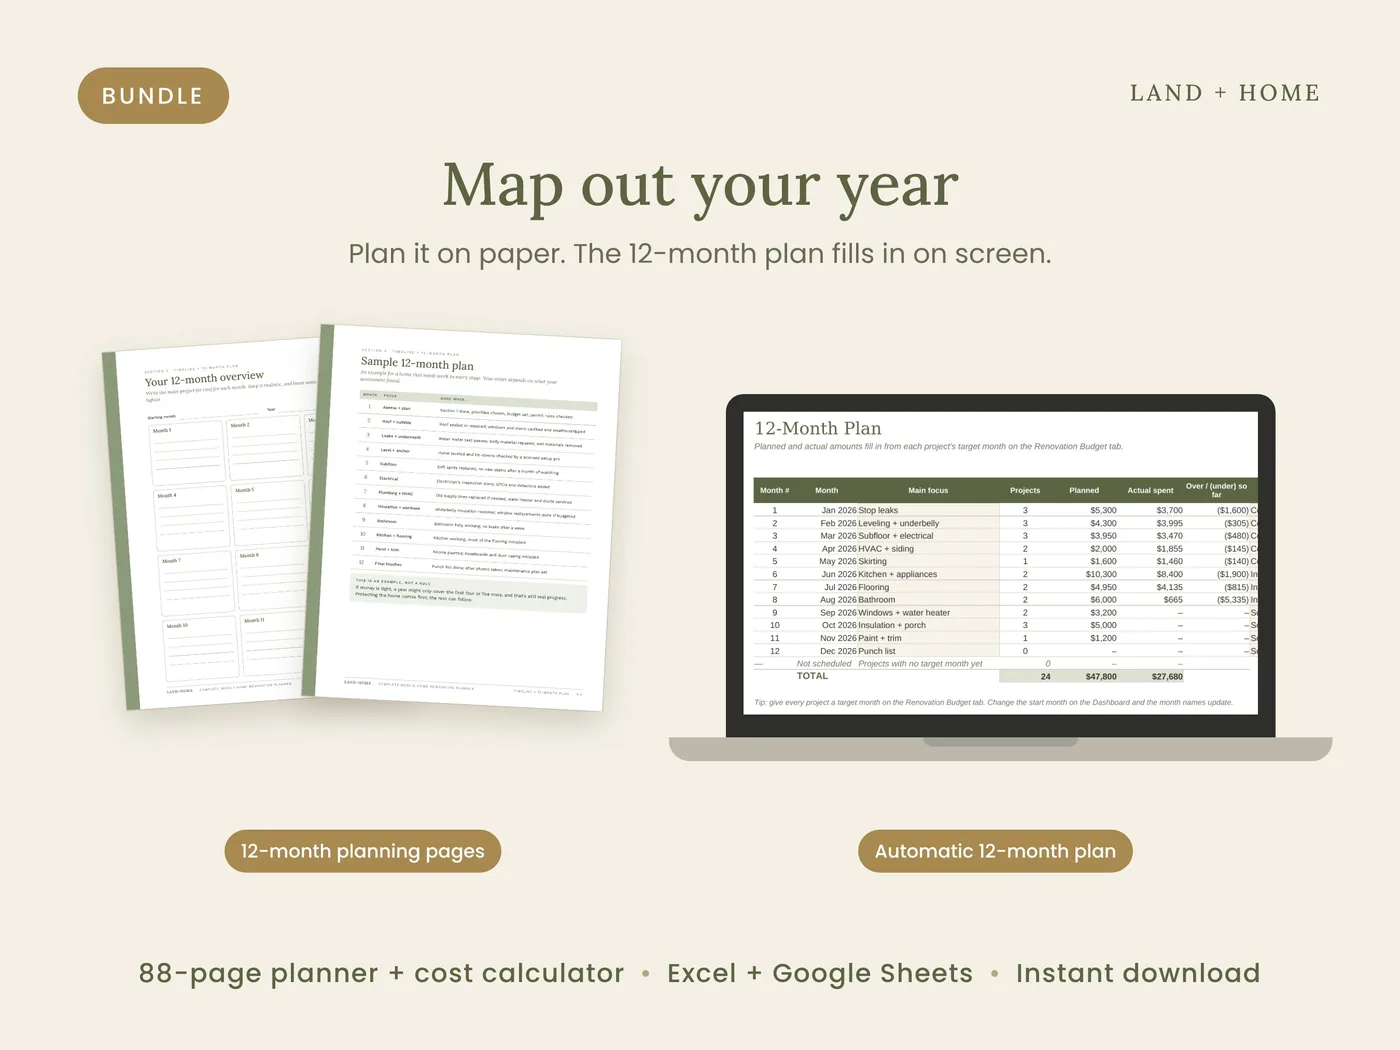Click the LAND + HOME brand name

[1225, 93]
